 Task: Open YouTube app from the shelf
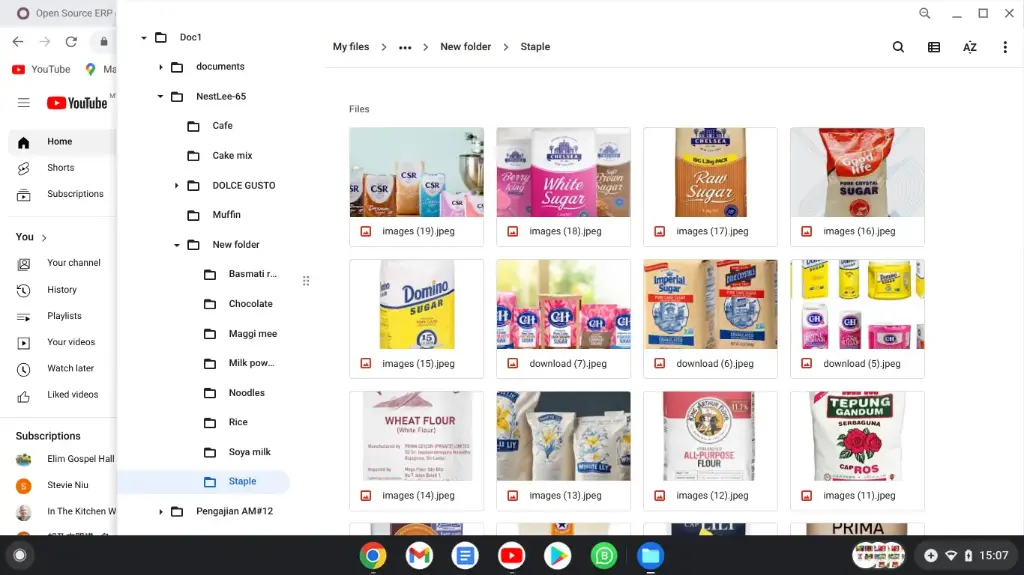click(511, 555)
